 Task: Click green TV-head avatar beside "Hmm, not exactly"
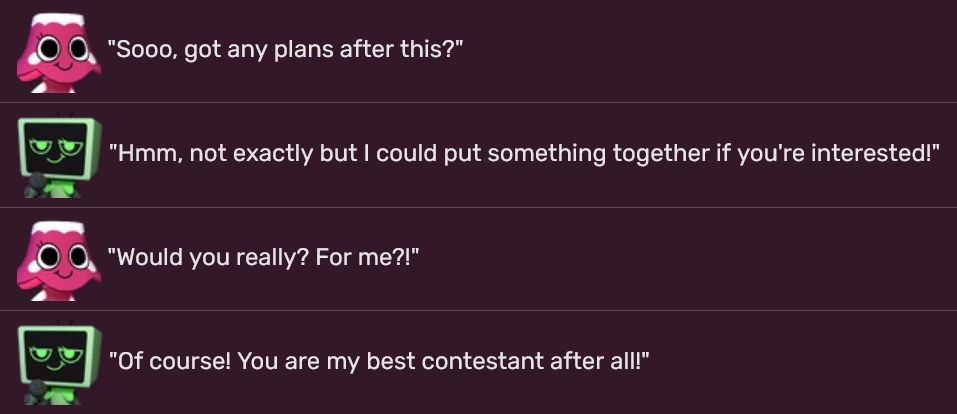point(59,157)
